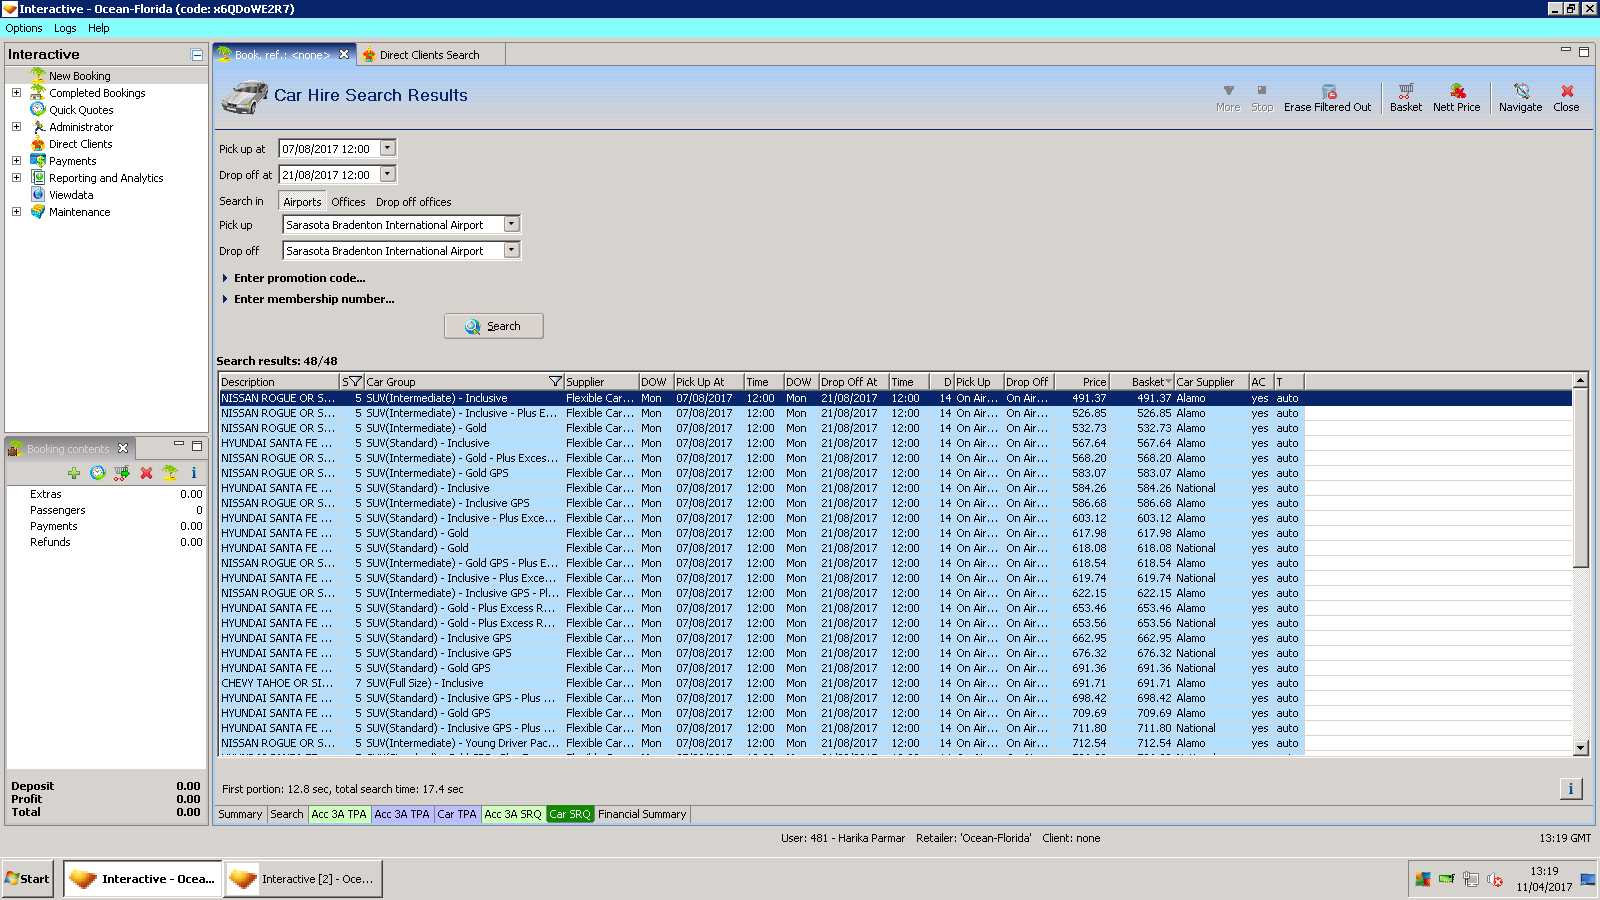The image size is (1600, 900).
Task: Open the Pick up airport dropdown
Action: (511, 225)
